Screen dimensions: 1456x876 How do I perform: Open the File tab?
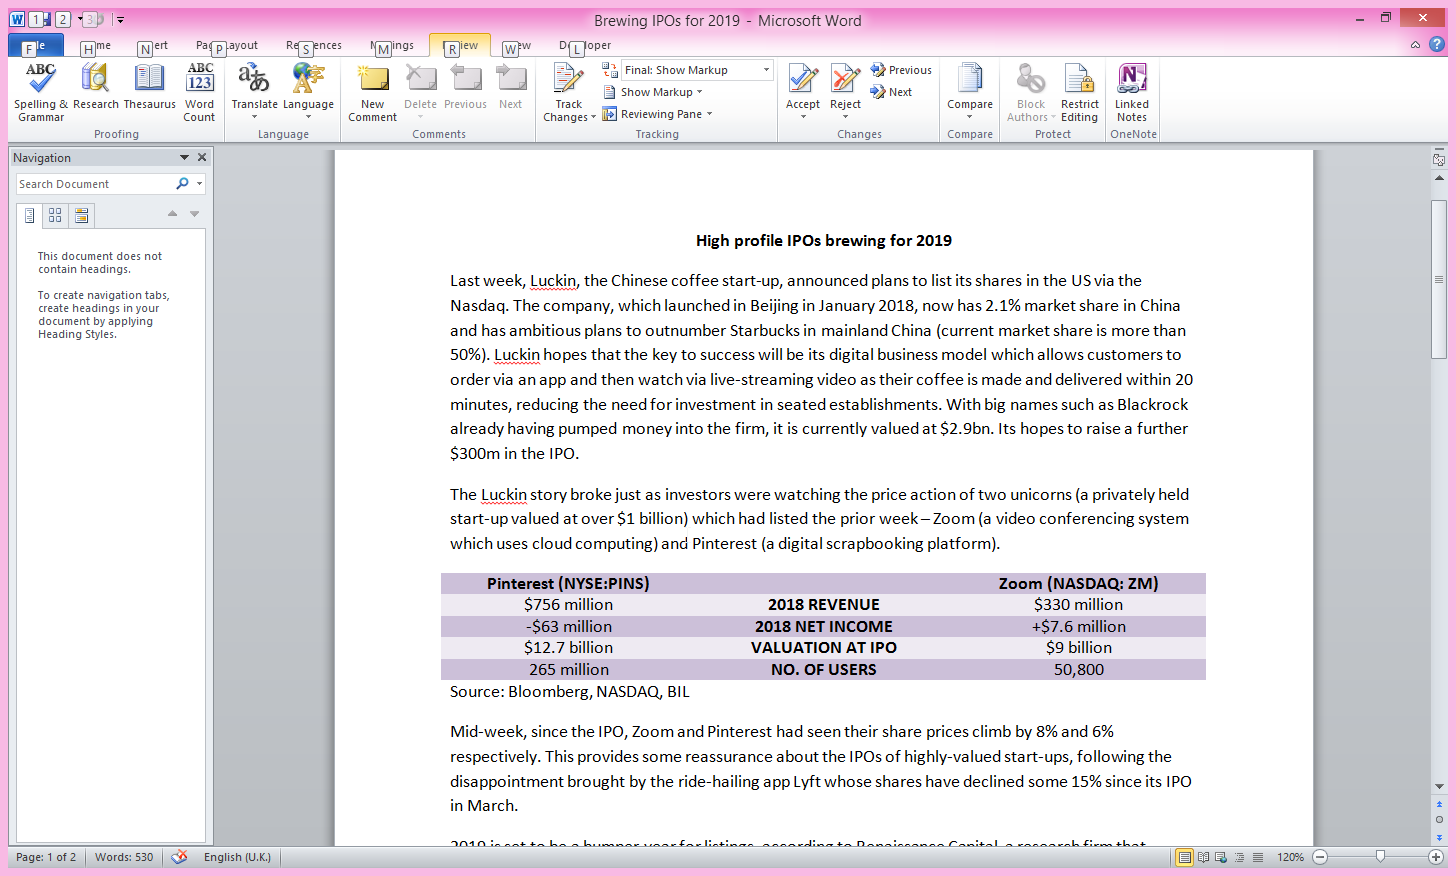[x=36, y=45]
